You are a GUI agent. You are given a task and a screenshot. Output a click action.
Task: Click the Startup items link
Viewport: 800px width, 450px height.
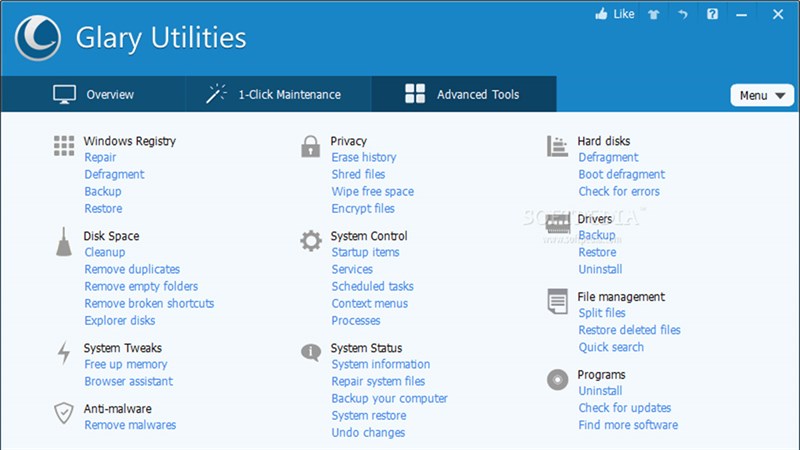coord(365,252)
